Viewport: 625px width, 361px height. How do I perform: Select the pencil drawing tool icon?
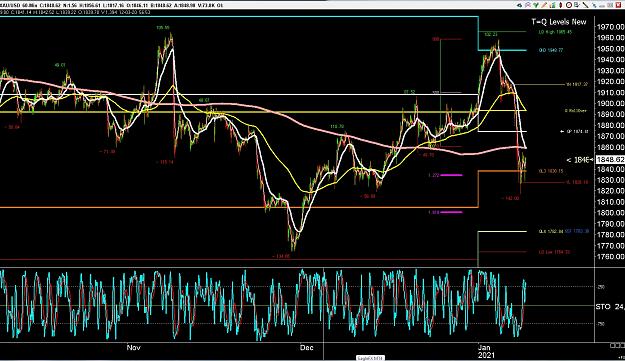click(x=544, y=5)
